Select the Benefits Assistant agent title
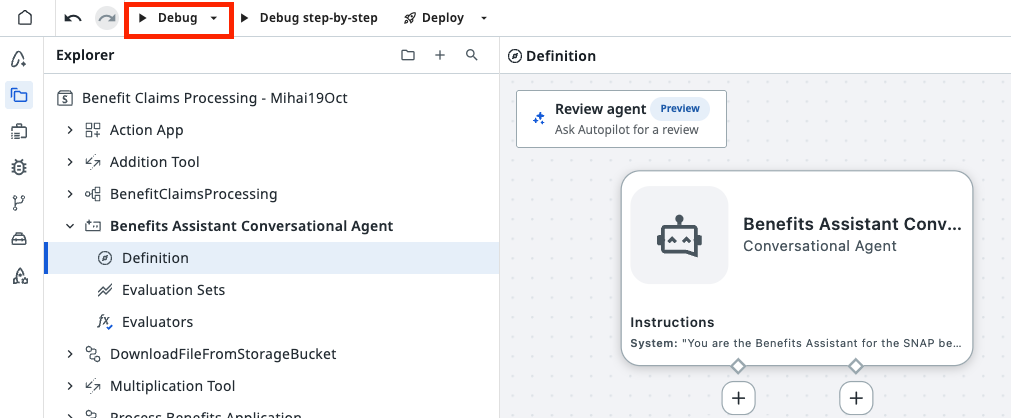The image size is (1011, 418). point(852,224)
